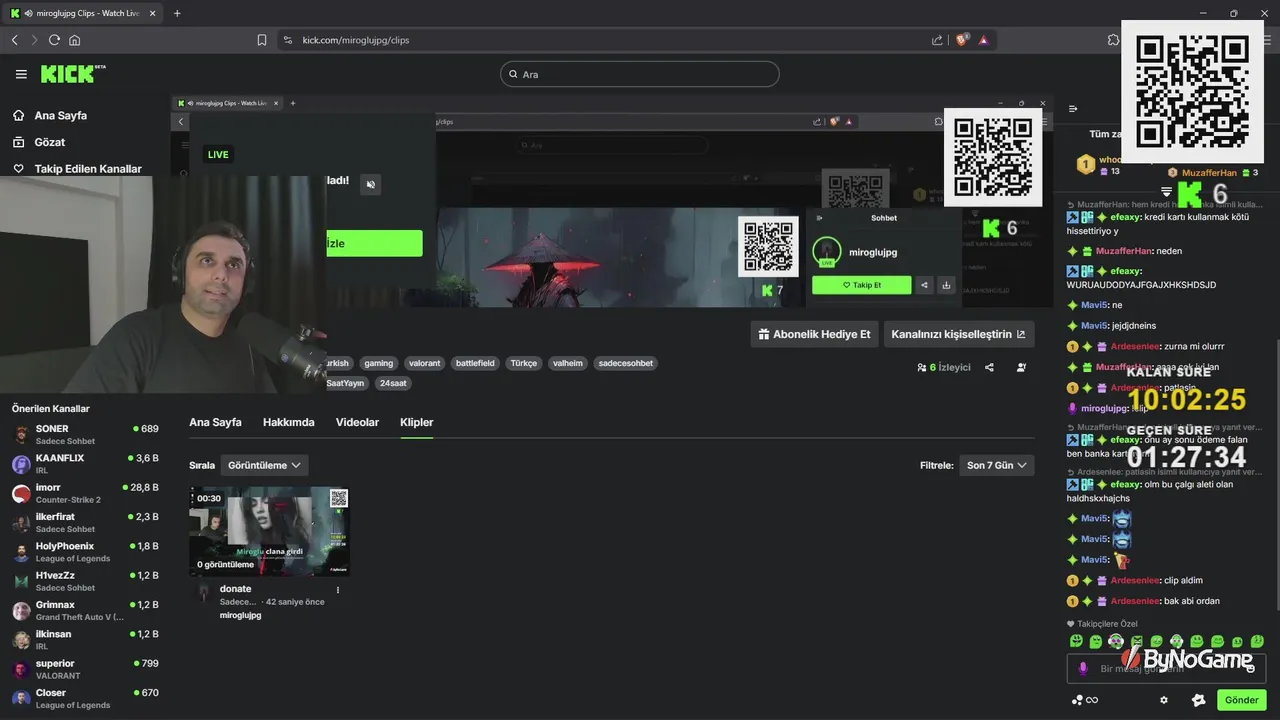This screenshot has height=720, width=1280.
Task: Switch to the Hakkımda tab
Action: 289,422
